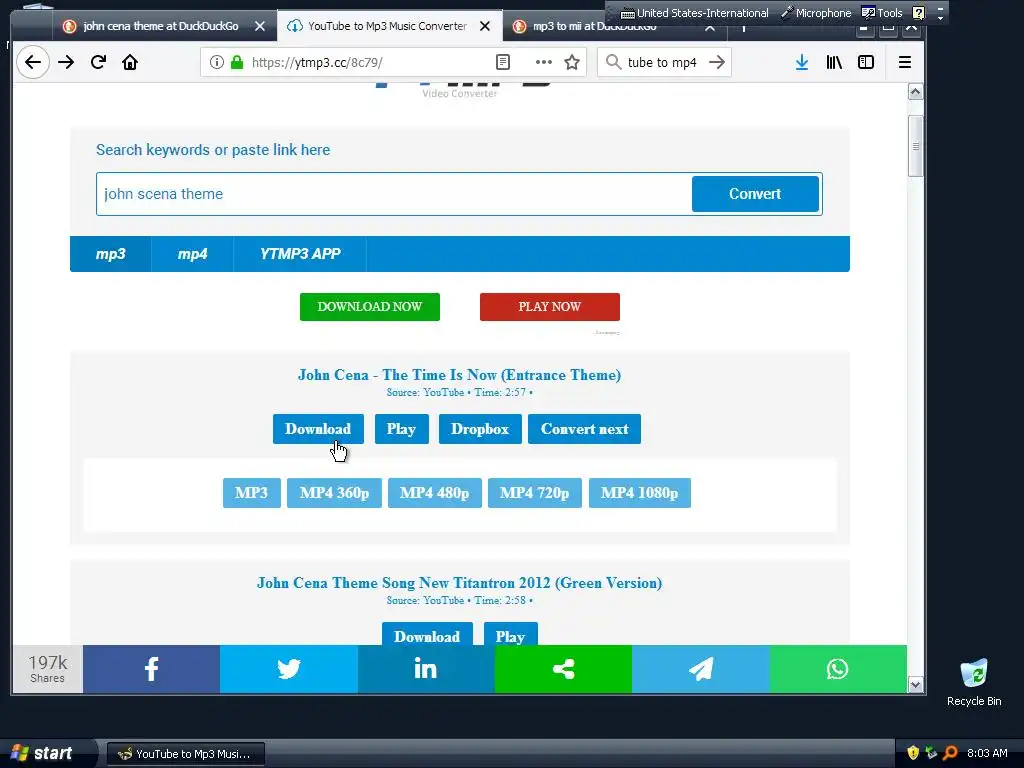
Task: Go back with the browser back arrow
Action: (33, 62)
